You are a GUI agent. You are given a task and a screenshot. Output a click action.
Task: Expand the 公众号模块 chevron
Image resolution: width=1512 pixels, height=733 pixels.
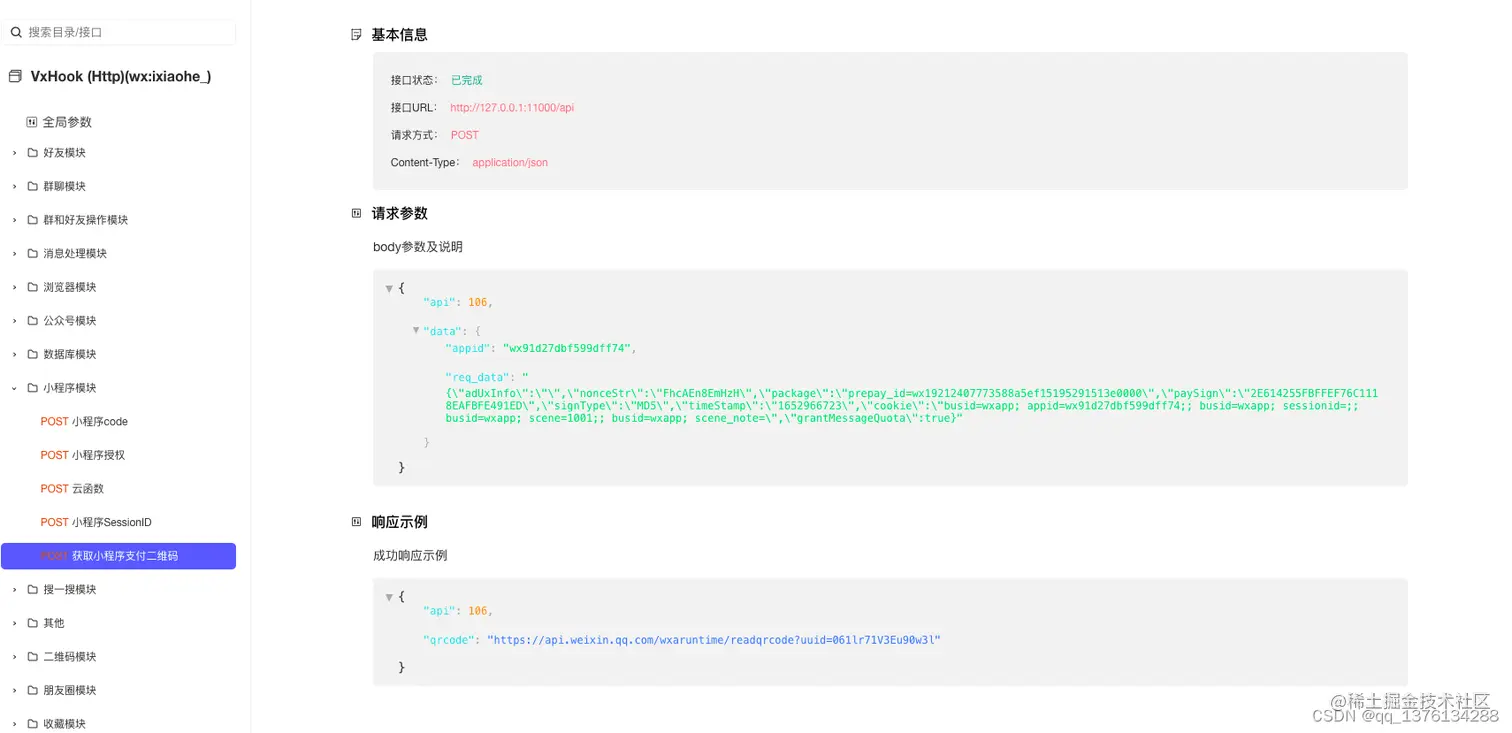tap(15, 321)
